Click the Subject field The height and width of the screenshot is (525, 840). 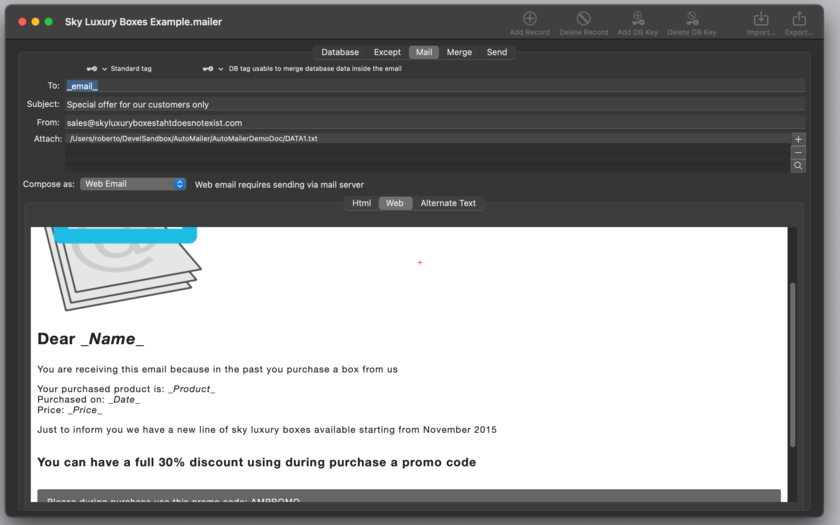435,104
